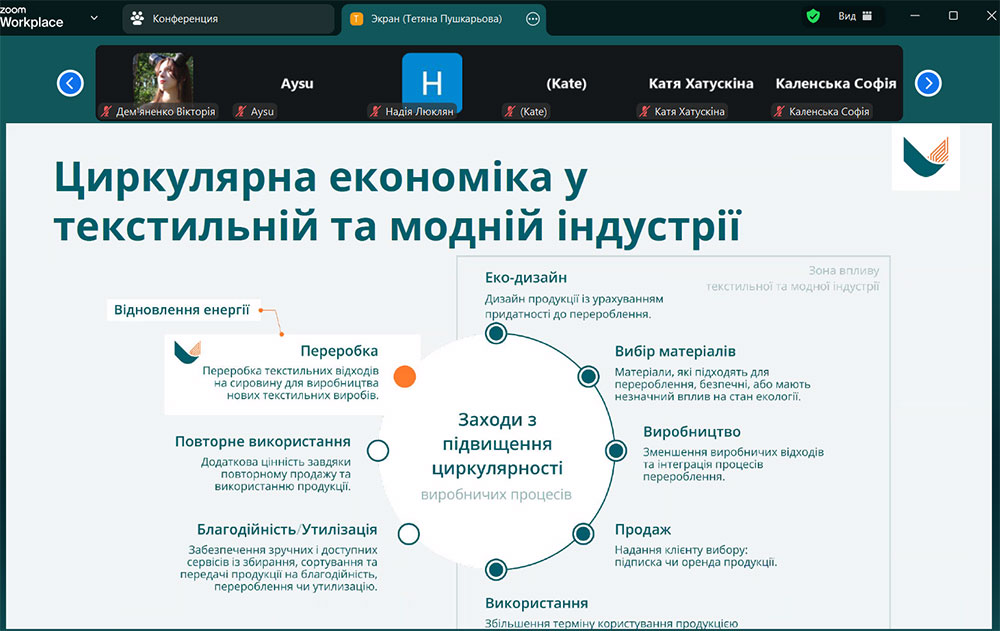1000x631 pixels.
Task: Open the Zoom Workplace dropdown chevron
Action: pyautogui.click(x=94, y=17)
